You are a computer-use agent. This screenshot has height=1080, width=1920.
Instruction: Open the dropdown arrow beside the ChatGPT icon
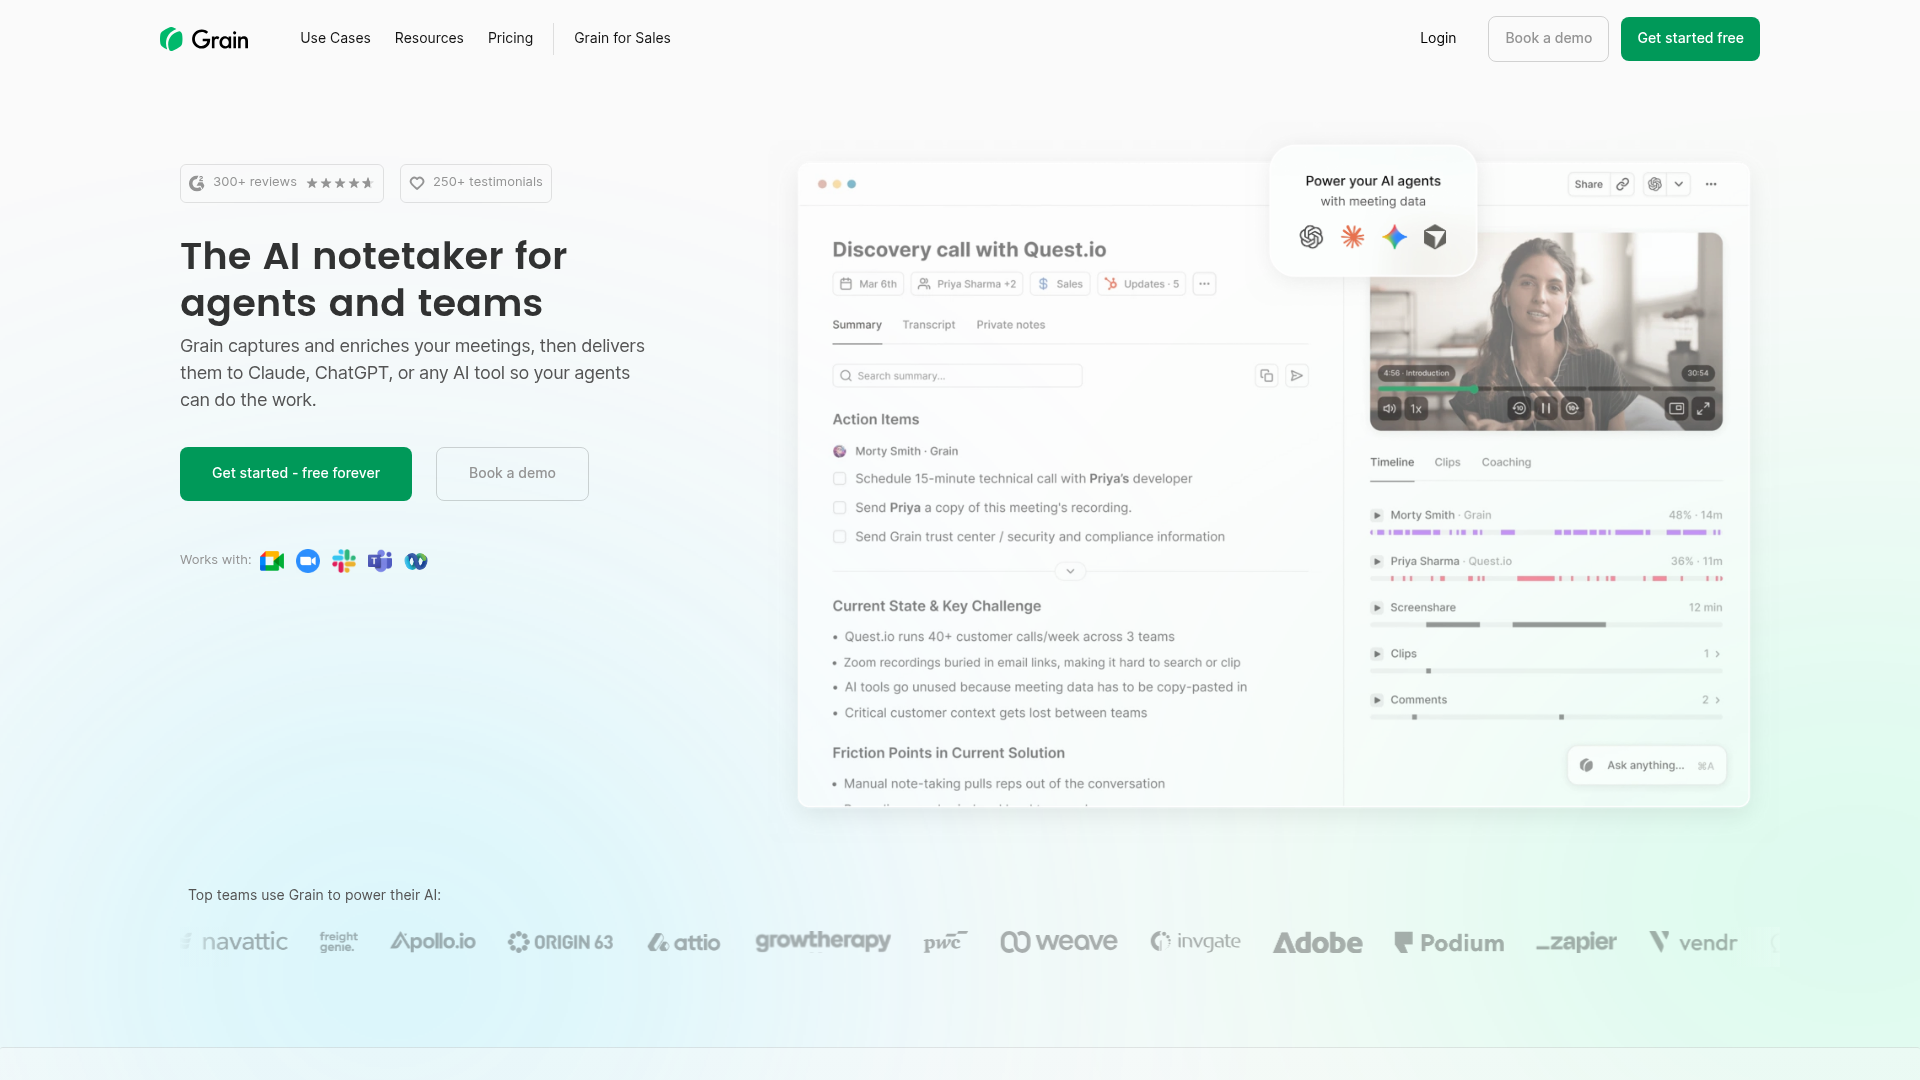pos(1679,184)
